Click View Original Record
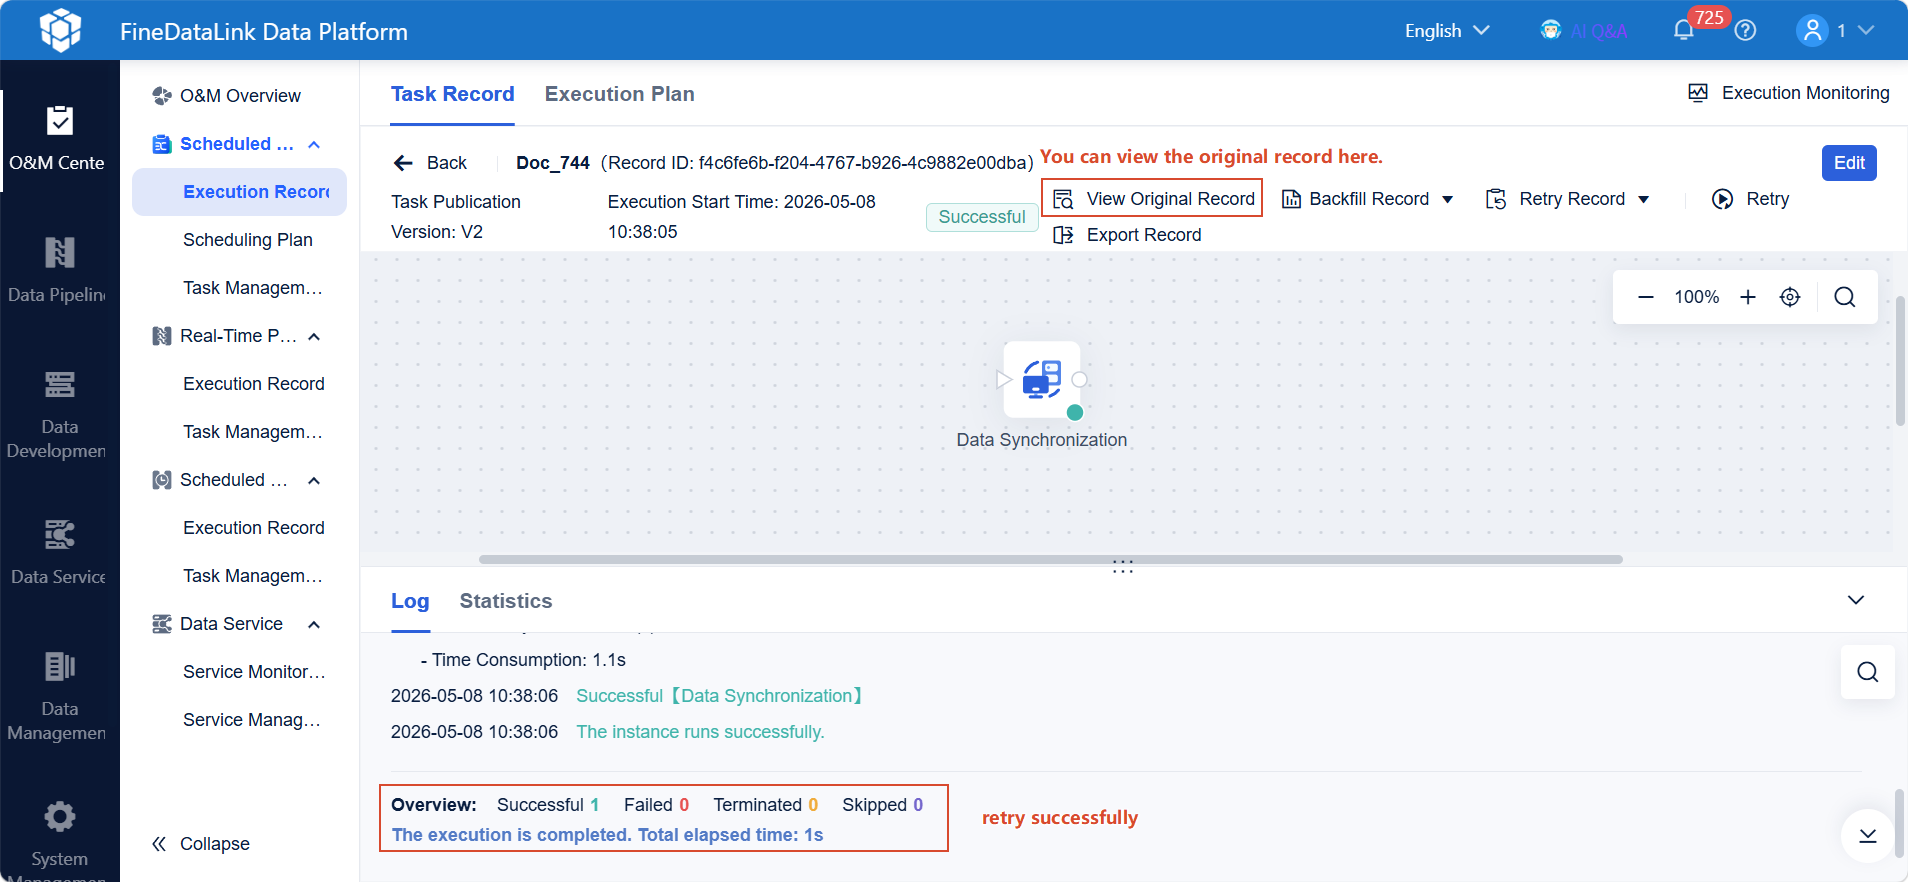Viewport: 1908px width, 882px height. (x=1153, y=199)
